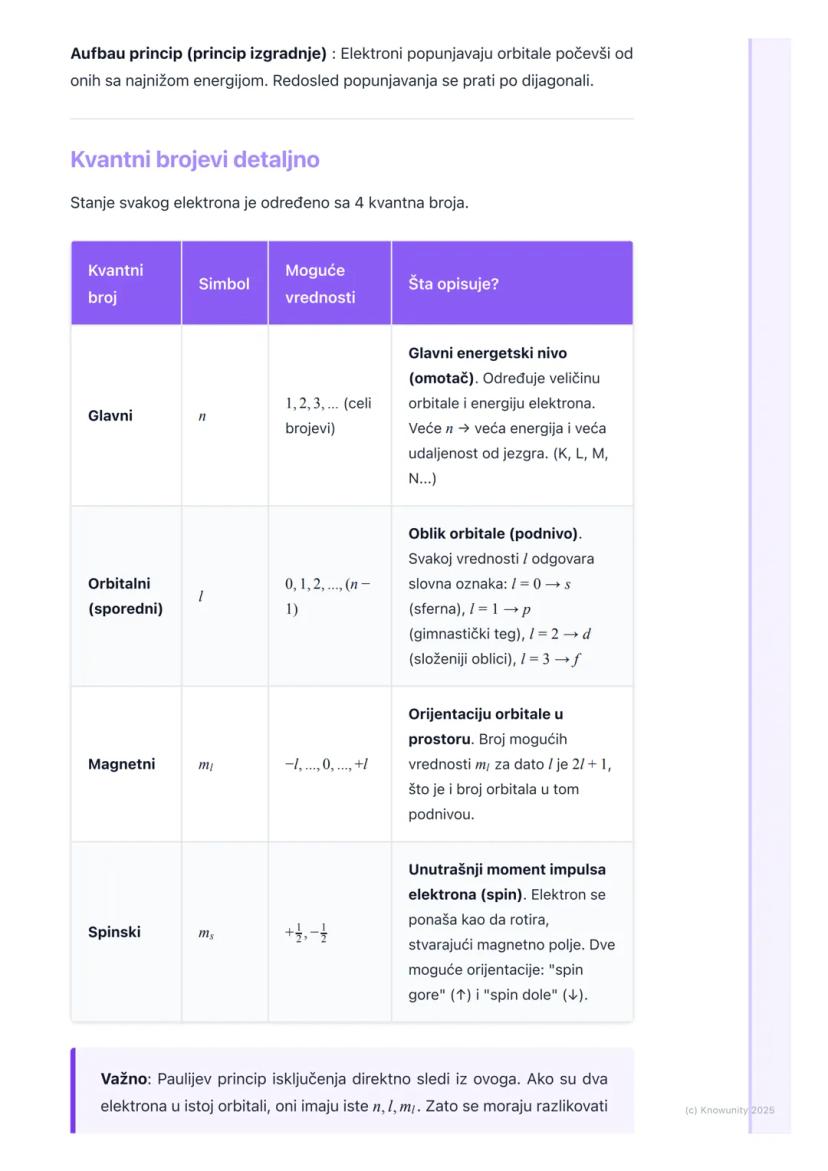Click the spin values +½, −½ cell
828x1171 pixels.
click(x=307, y=933)
